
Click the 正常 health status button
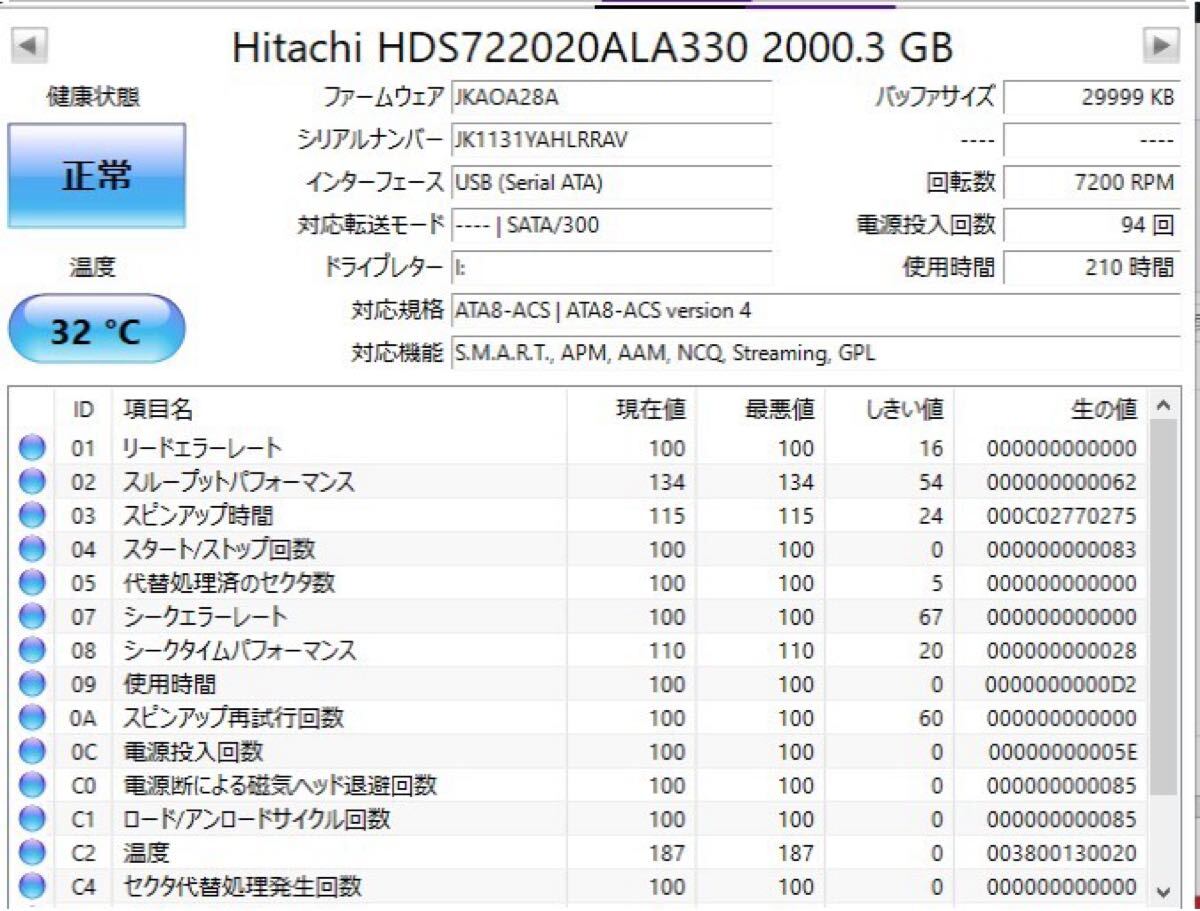click(x=97, y=177)
